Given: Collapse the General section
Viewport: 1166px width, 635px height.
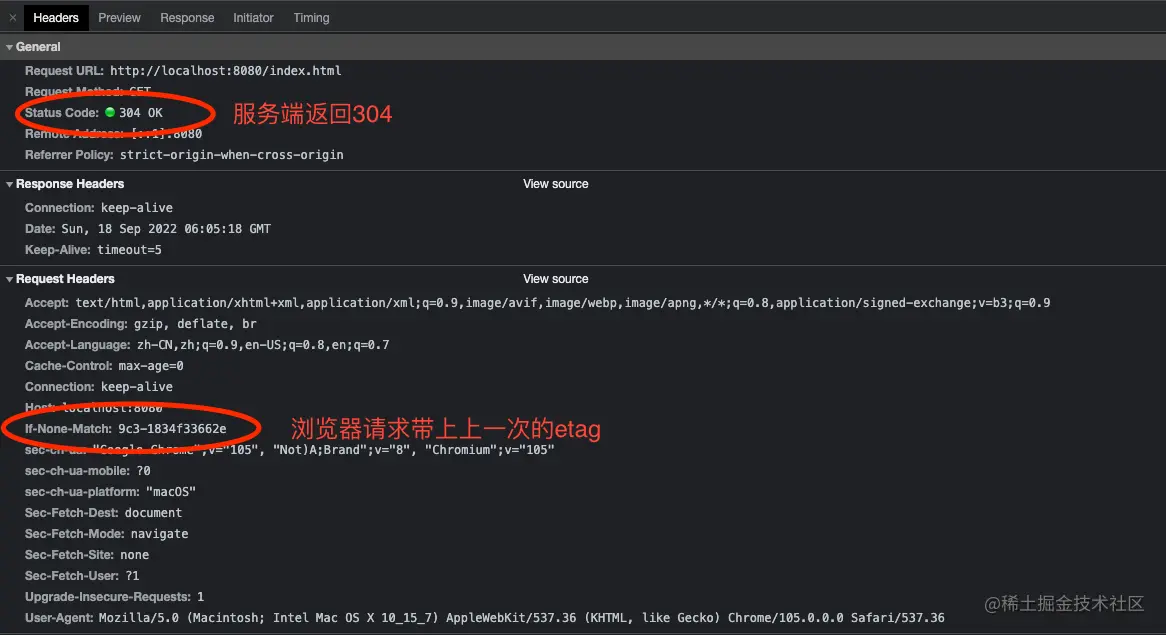Looking at the screenshot, I should point(10,47).
